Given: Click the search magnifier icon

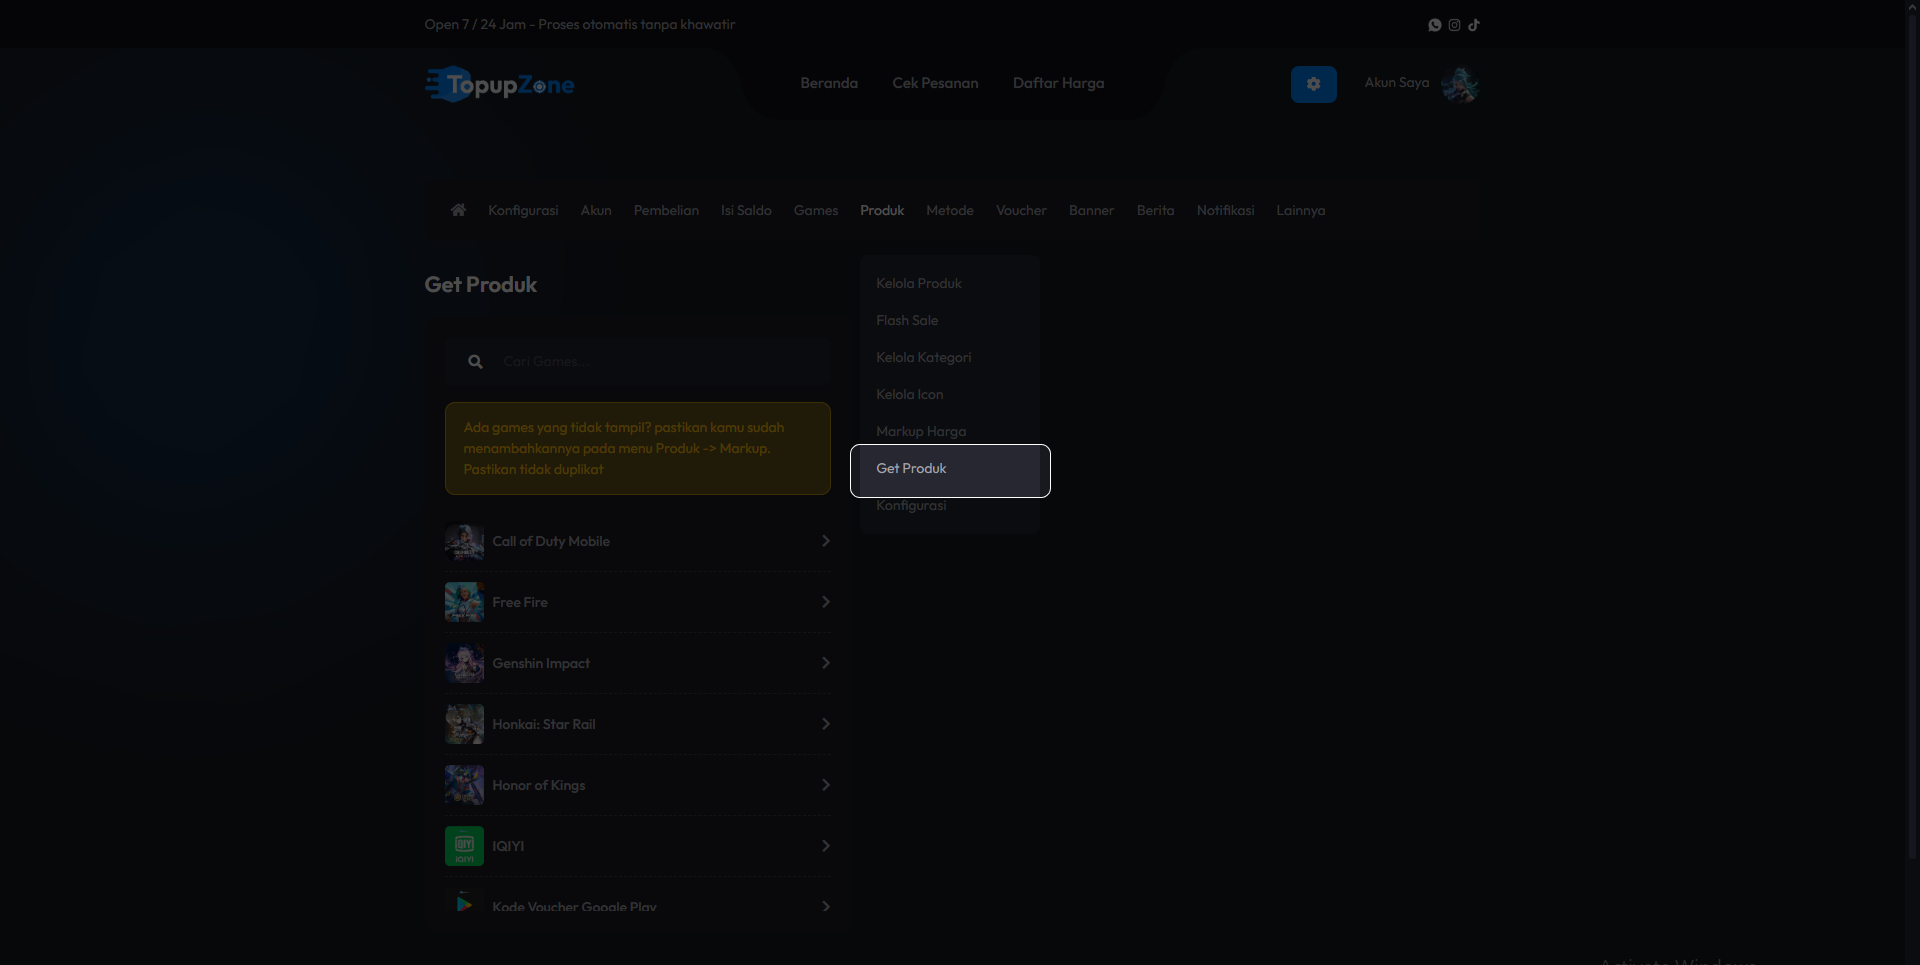Looking at the screenshot, I should click(475, 361).
